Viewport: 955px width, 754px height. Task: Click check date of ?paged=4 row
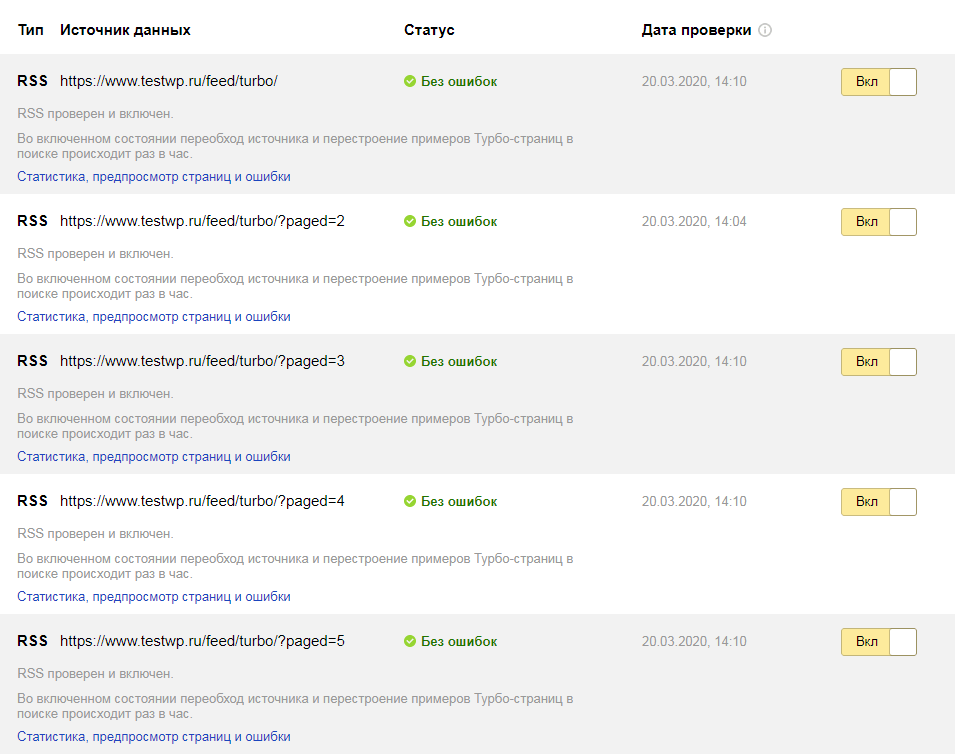[x=694, y=501]
